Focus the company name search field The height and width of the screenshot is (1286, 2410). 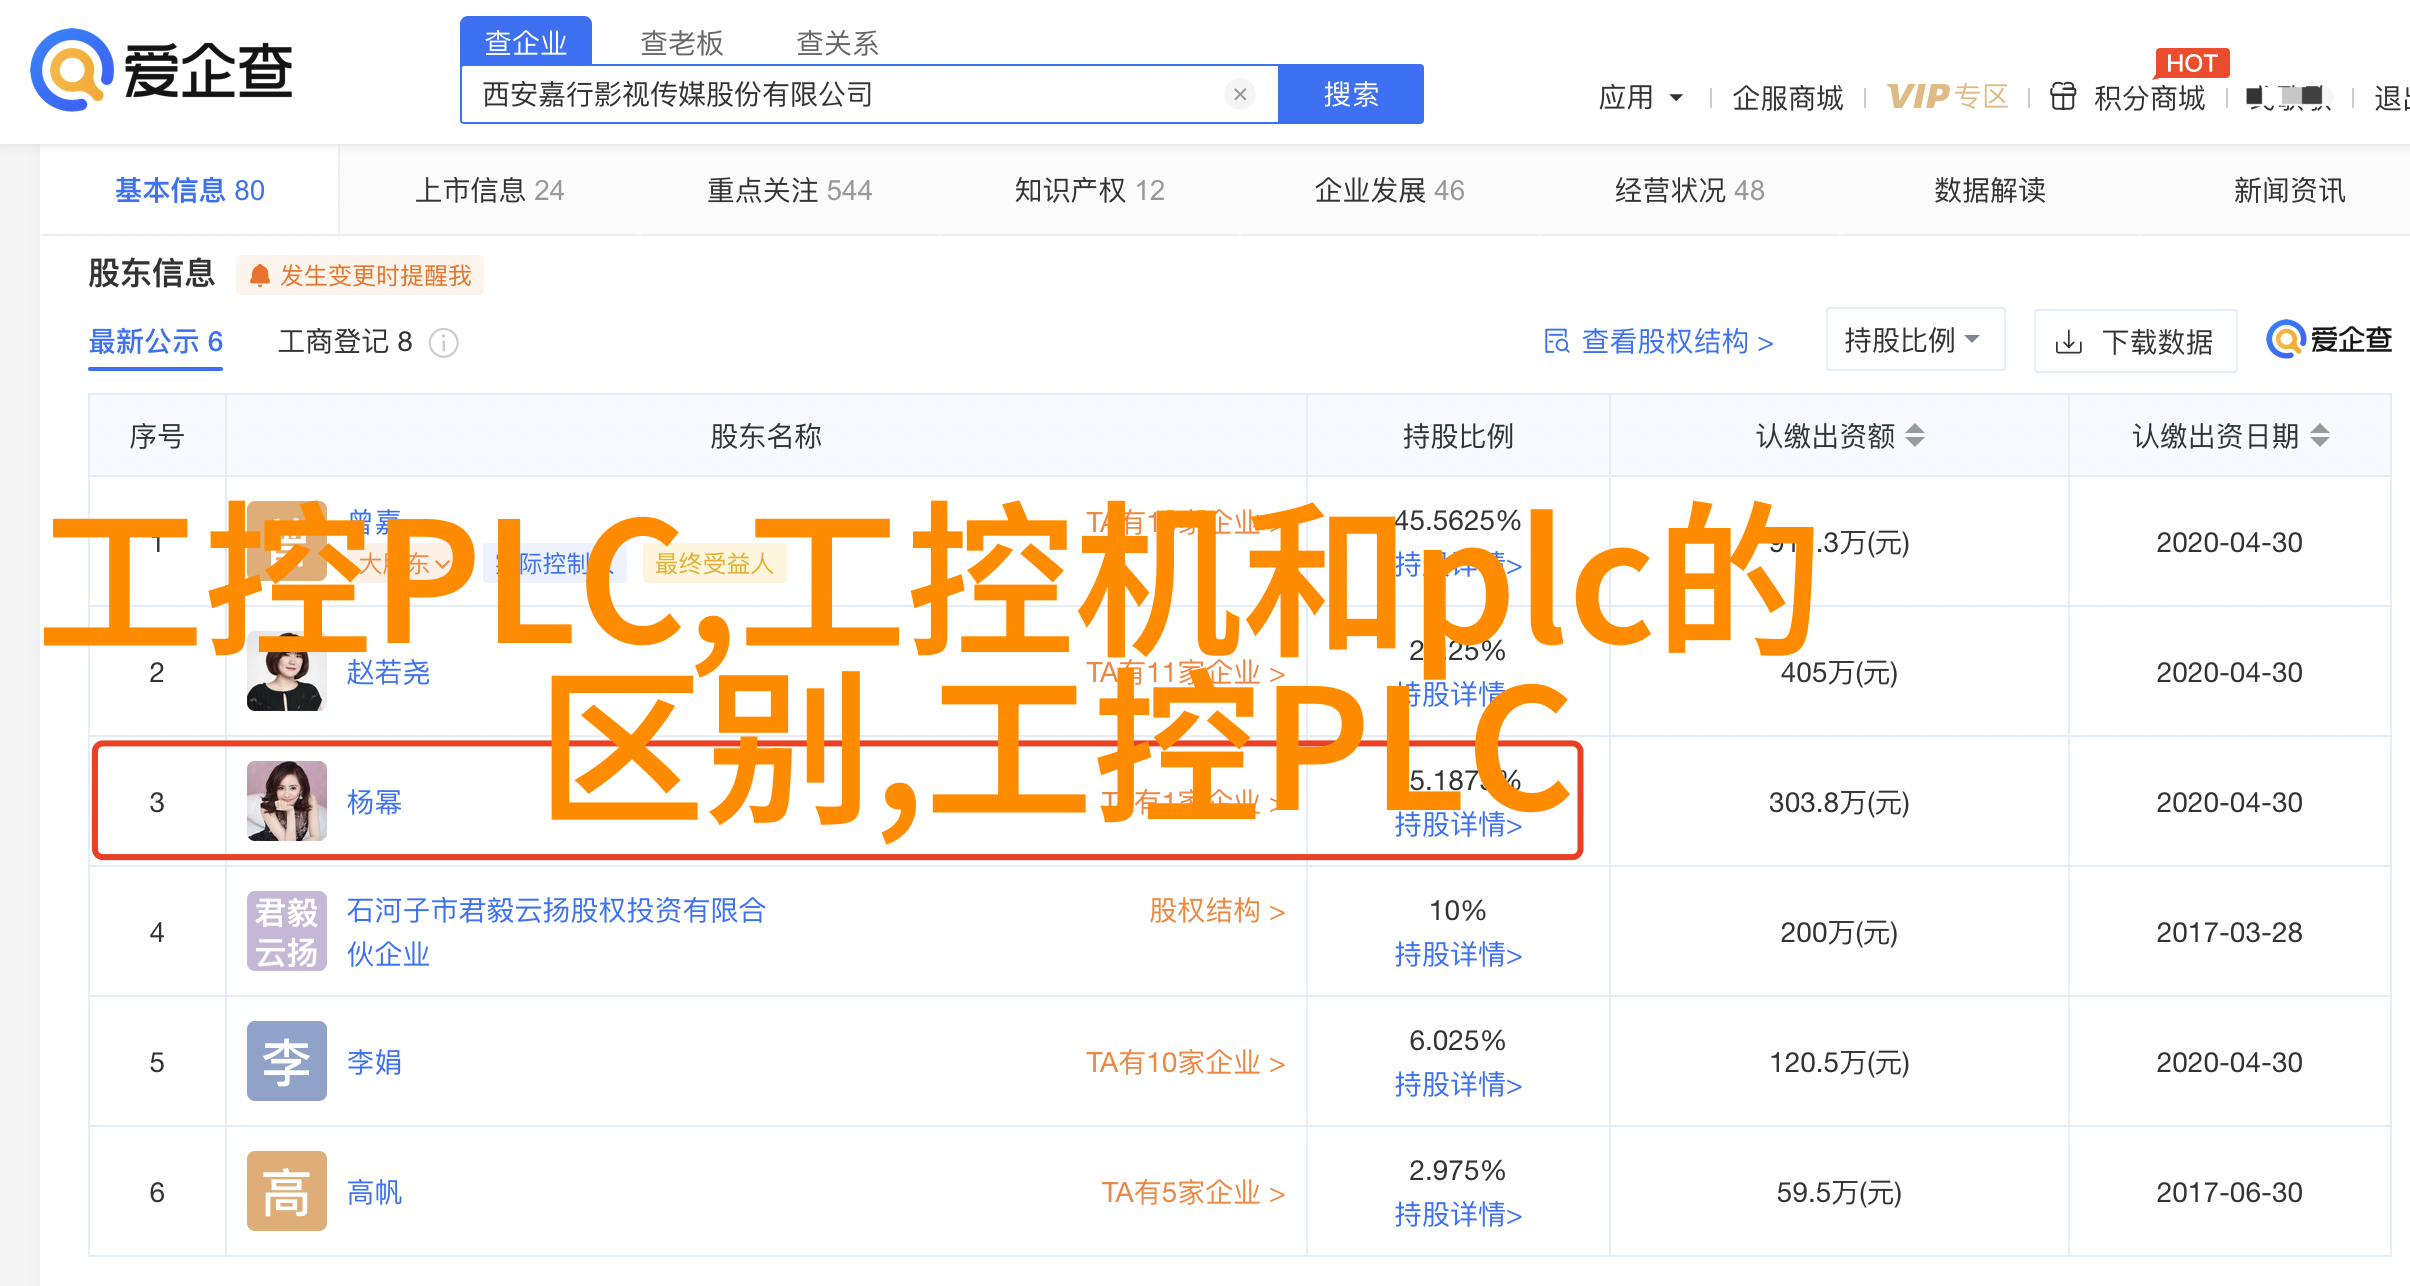click(869, 94)
